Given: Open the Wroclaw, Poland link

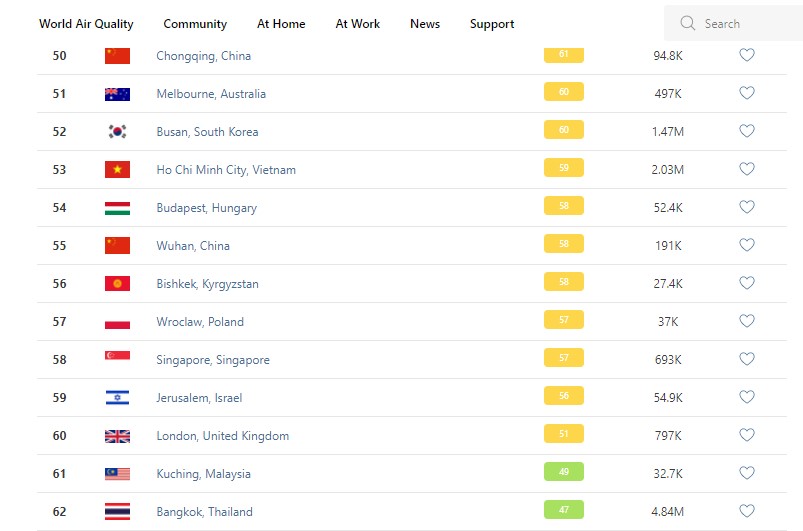Looking at the screenshot, I should [200, 322].
